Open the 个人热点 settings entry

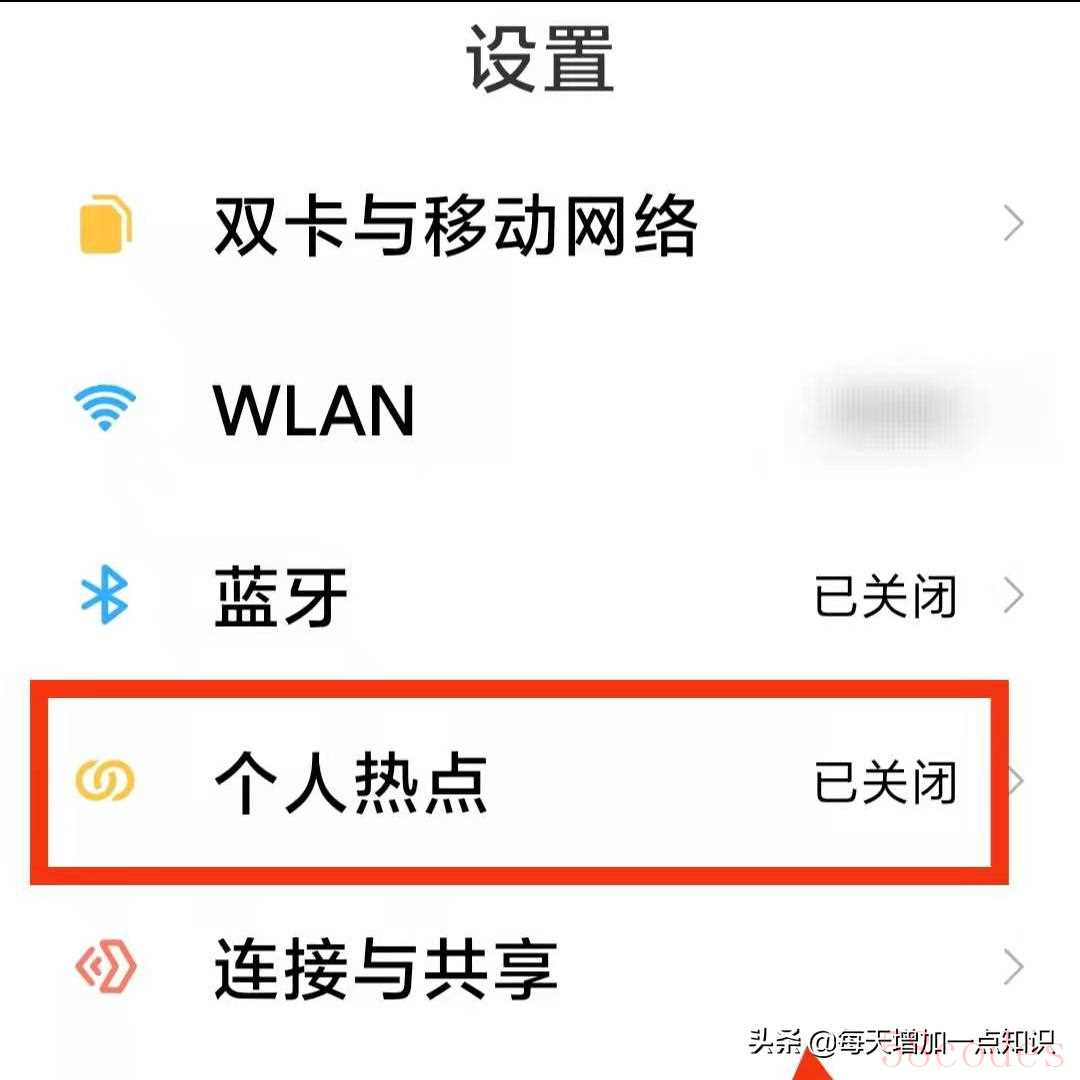point(519,782)
